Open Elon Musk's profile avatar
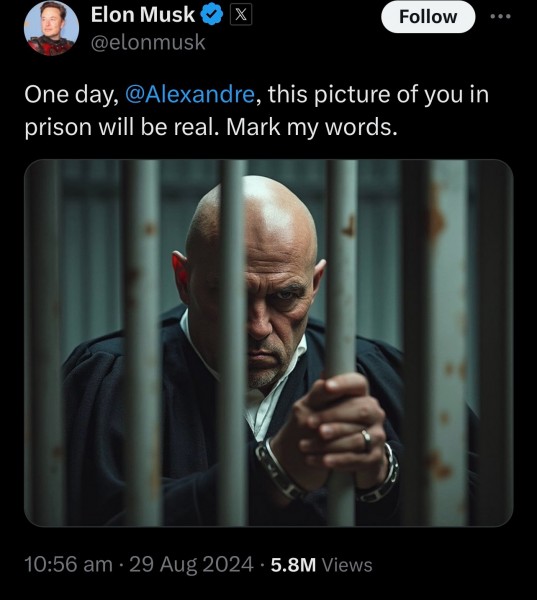The width and height of the screenshot is (537, 600). click(x=51, y=28)
